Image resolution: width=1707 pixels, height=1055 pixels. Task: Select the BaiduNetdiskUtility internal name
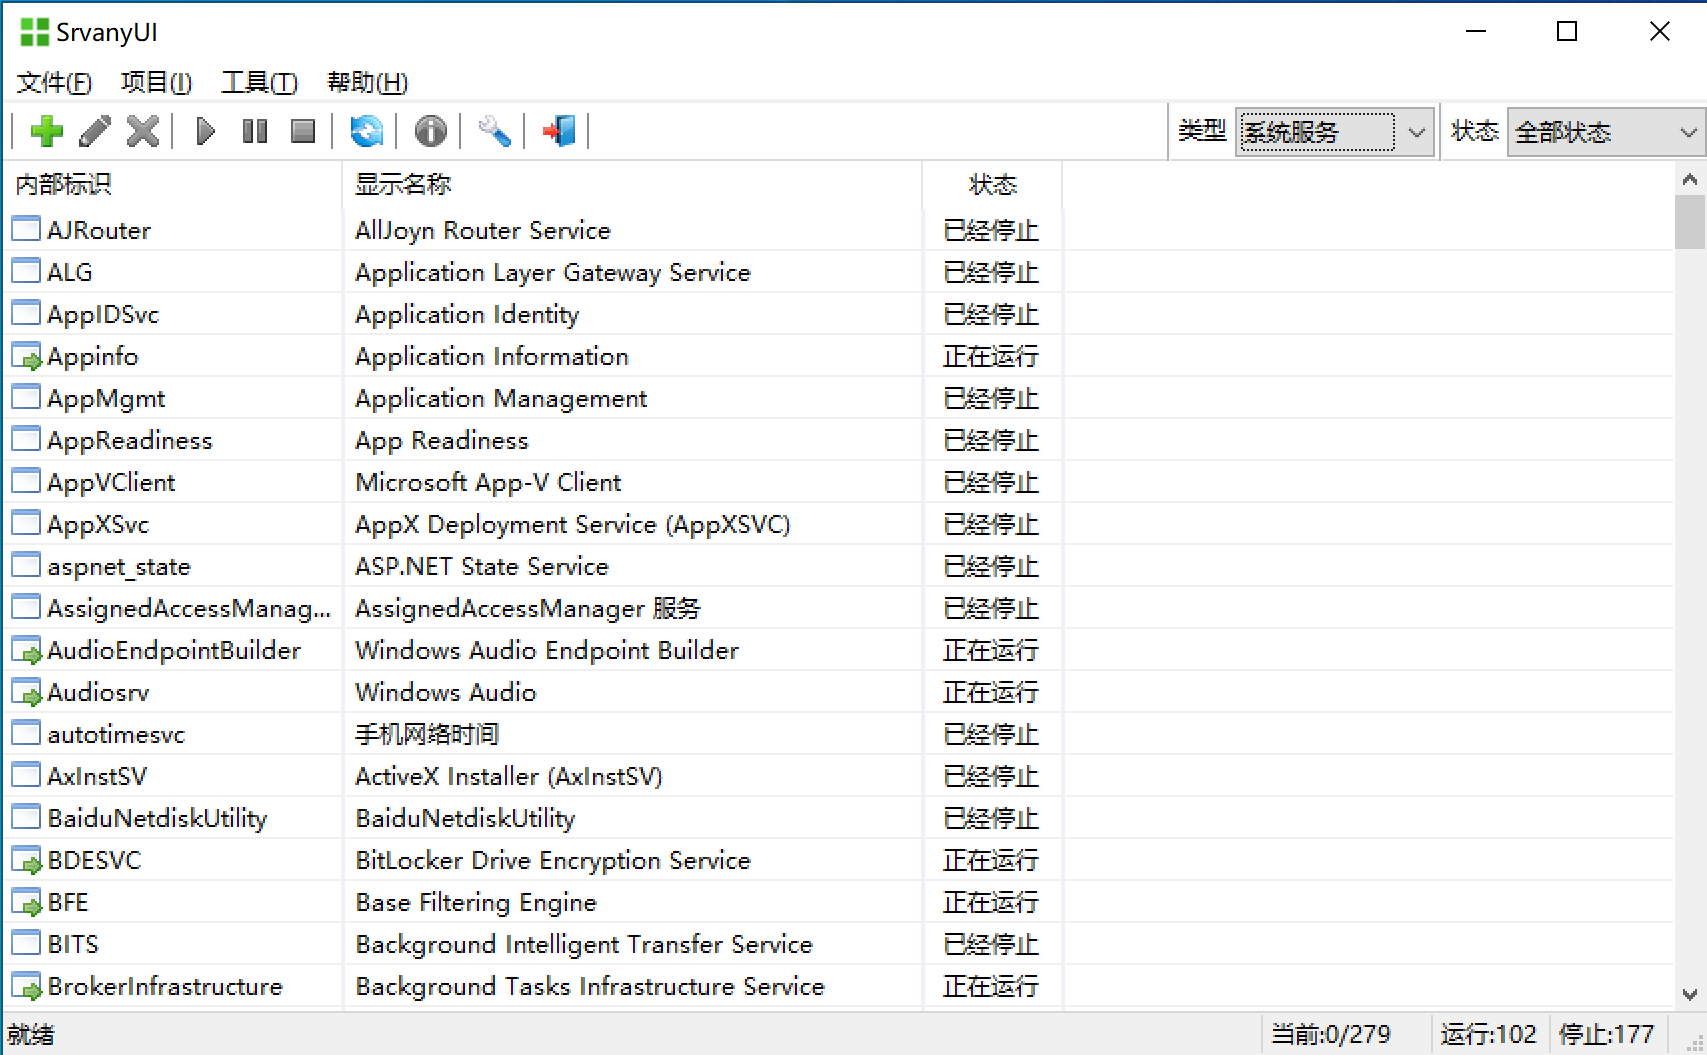pyautogui.click(x=157, y=818)
